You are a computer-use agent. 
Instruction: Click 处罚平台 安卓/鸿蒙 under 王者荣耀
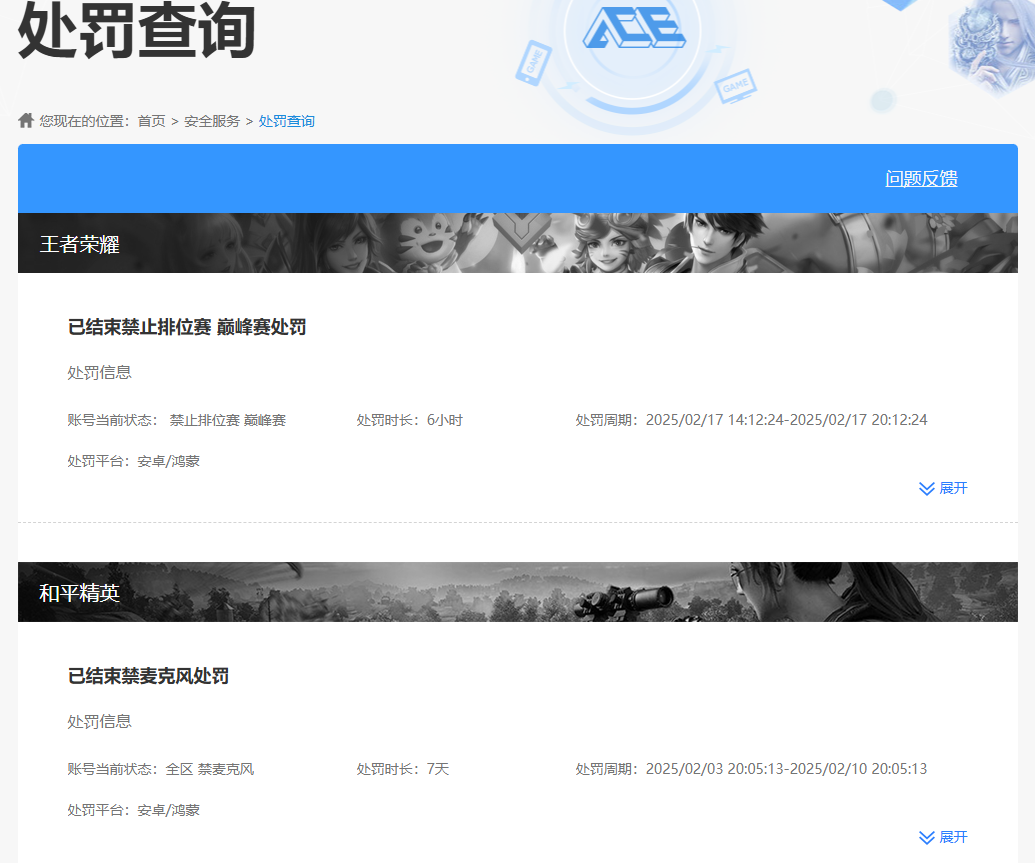coord(133,461)
